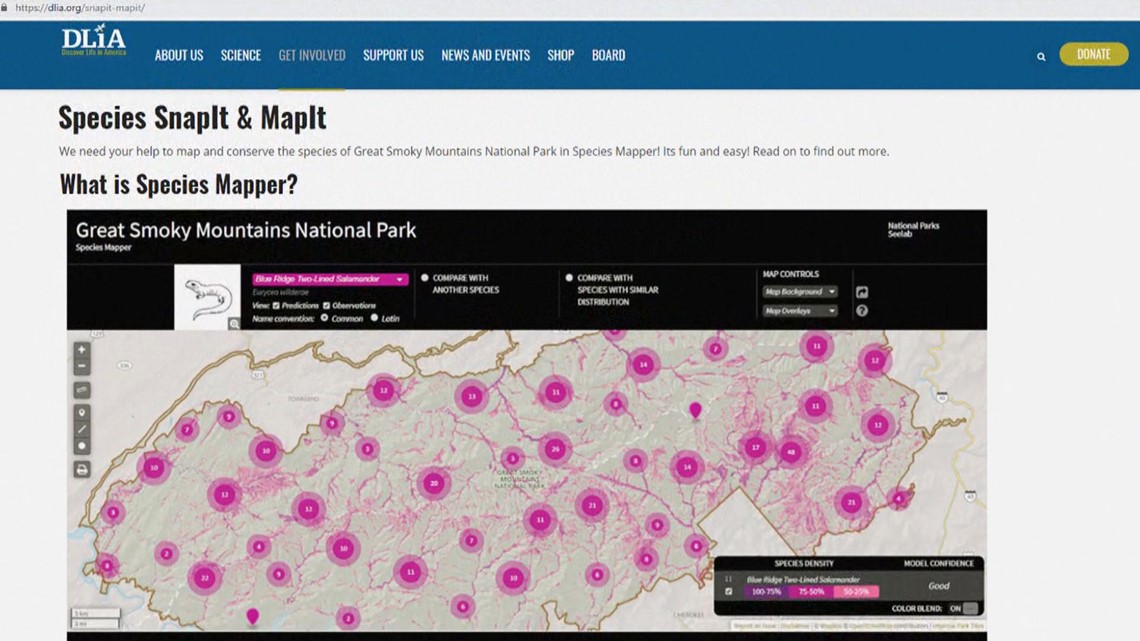Open the Get Involved menu

(312, 55)
